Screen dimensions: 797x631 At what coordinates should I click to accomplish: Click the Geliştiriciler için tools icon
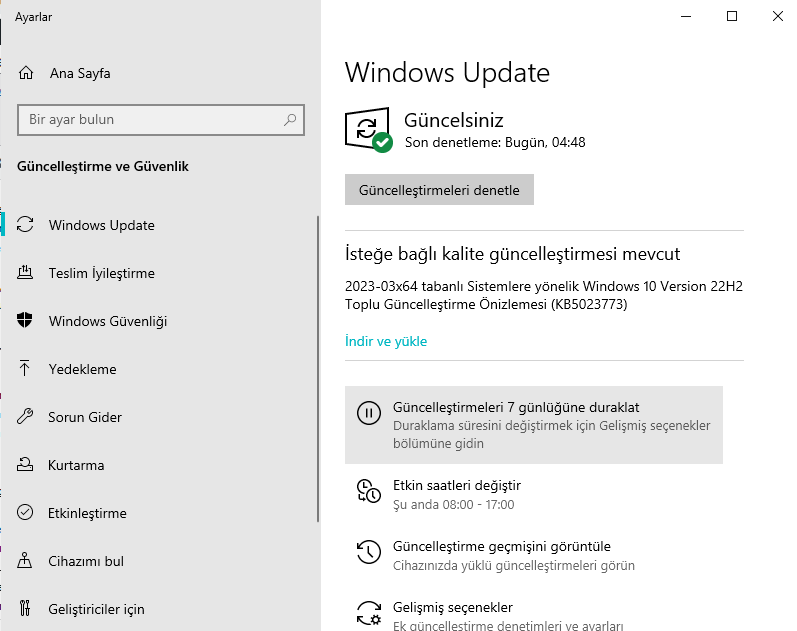(25, 608)
